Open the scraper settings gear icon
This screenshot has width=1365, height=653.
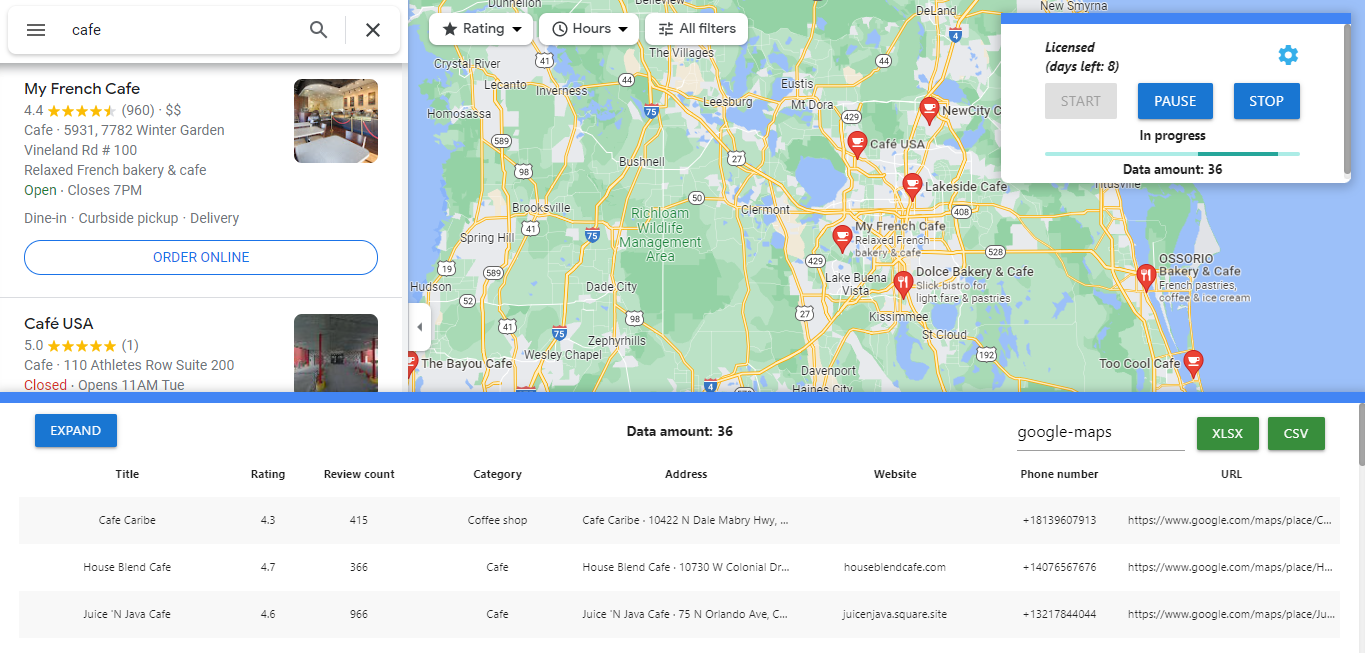tap(1288, 55)
